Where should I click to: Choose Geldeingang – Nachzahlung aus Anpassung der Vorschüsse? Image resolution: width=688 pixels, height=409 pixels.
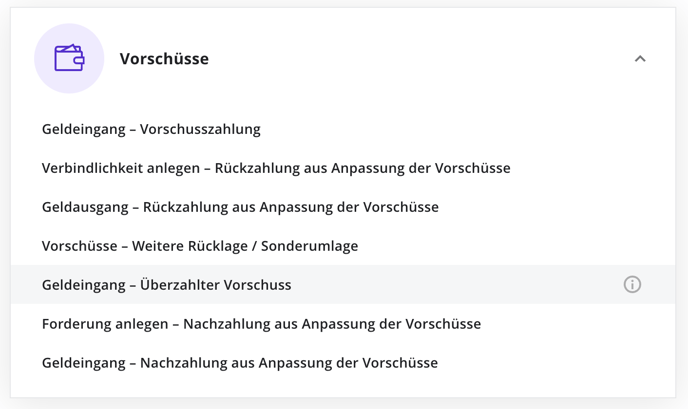(x=343, y=363)
